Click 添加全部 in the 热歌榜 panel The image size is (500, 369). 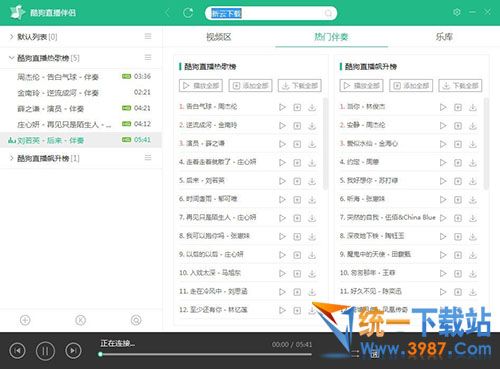[x=250, y=85]
